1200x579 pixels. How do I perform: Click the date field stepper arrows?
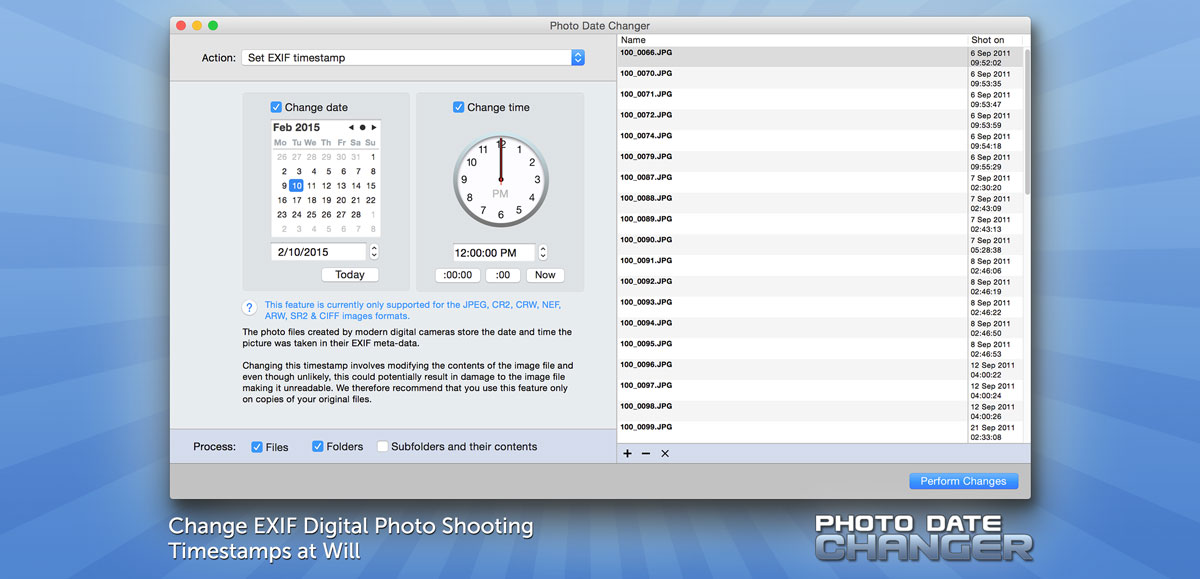click(374, 252)
